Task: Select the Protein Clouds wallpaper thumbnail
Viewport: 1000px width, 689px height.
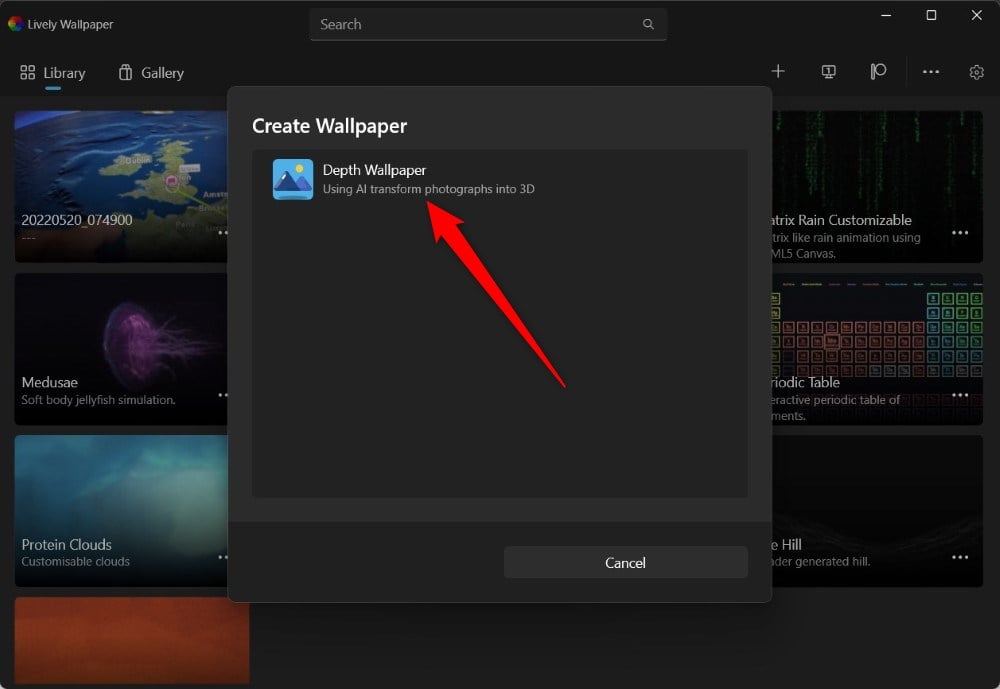Action: [121, 511]
